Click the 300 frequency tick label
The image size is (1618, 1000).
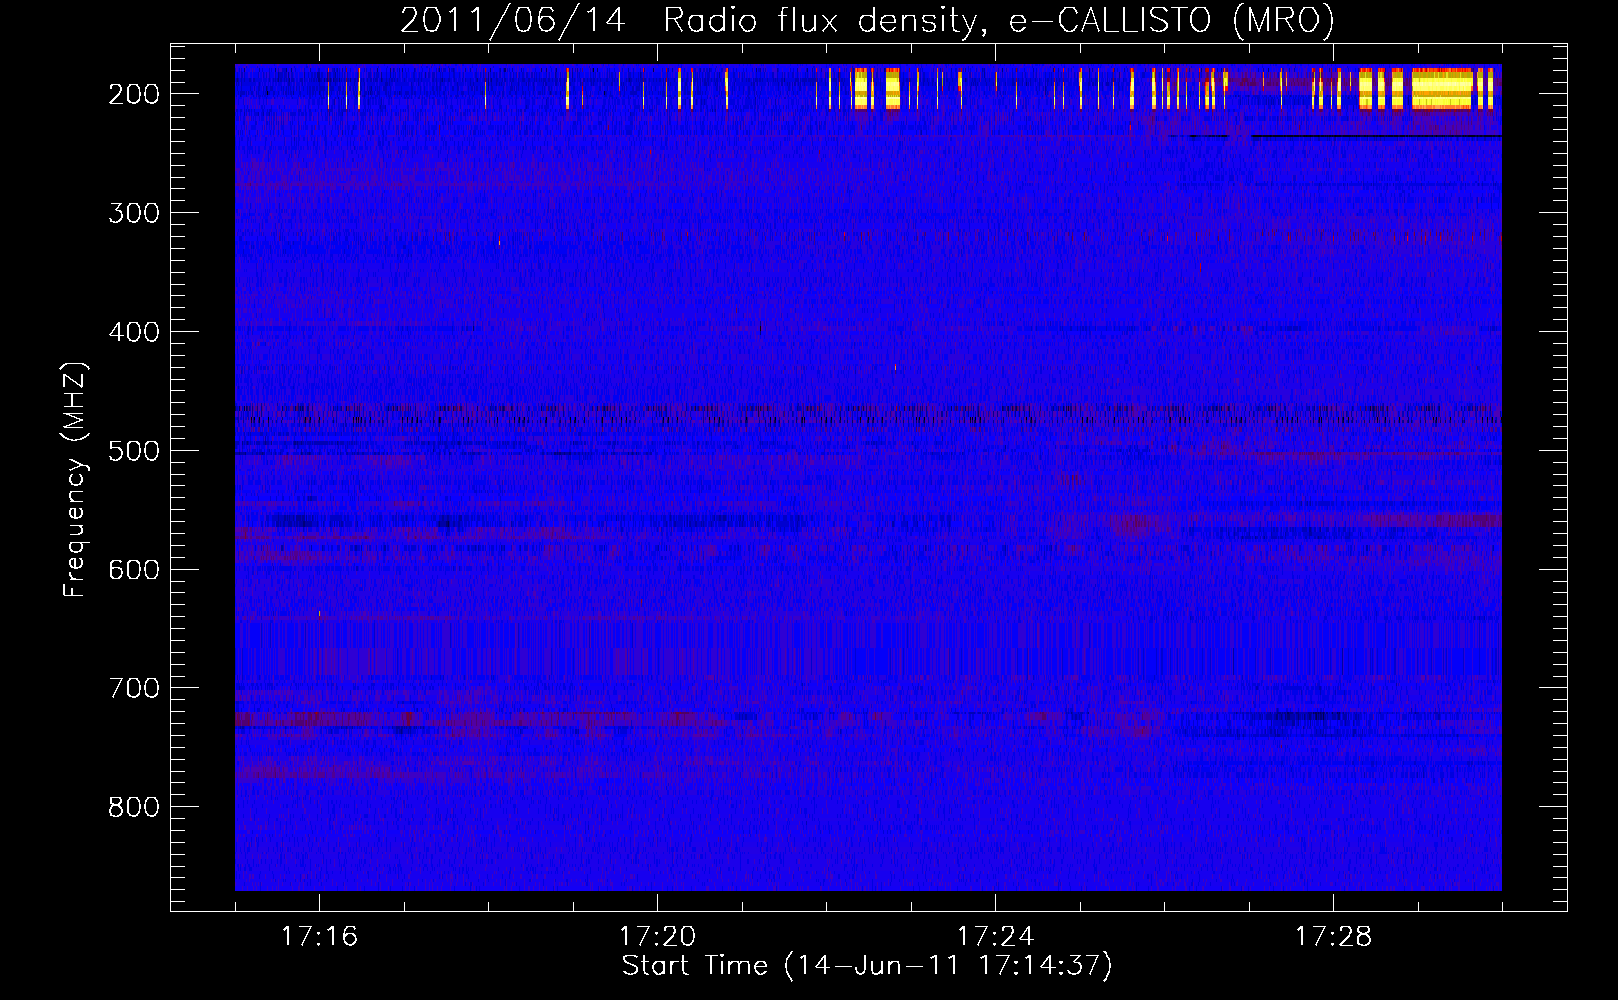[133, 213]
